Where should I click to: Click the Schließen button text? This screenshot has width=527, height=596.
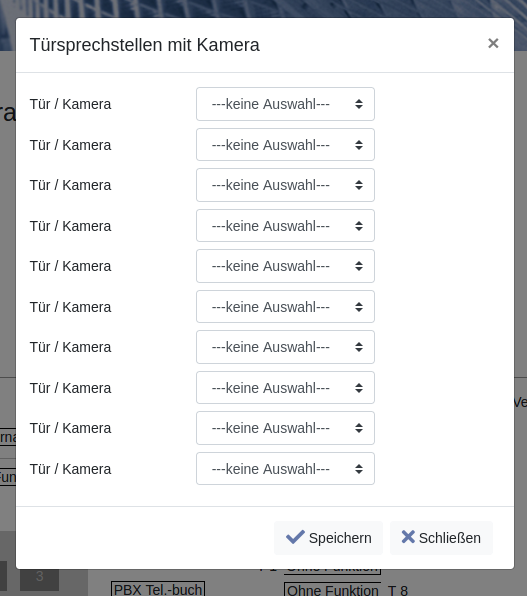pyautogui.click(x=450, y=538)
